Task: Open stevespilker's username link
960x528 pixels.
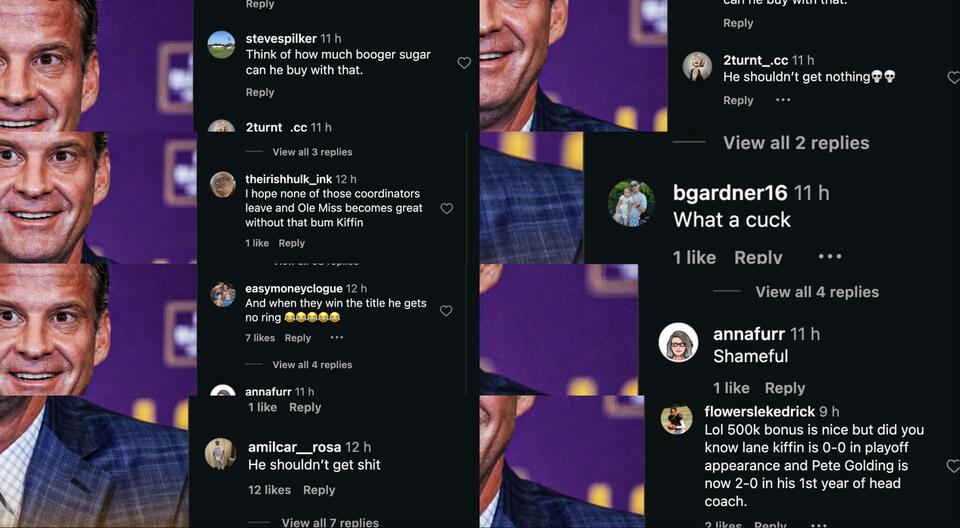Action: point(281,39)
